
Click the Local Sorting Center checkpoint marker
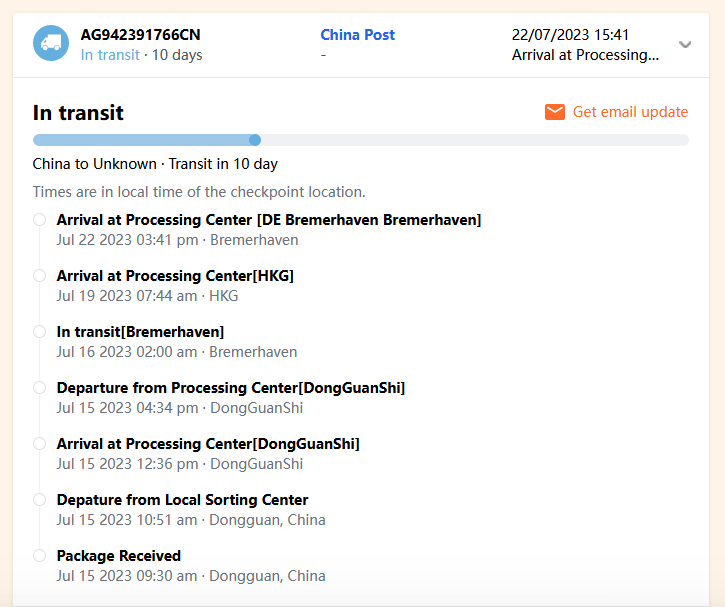(x=39, y=500)
